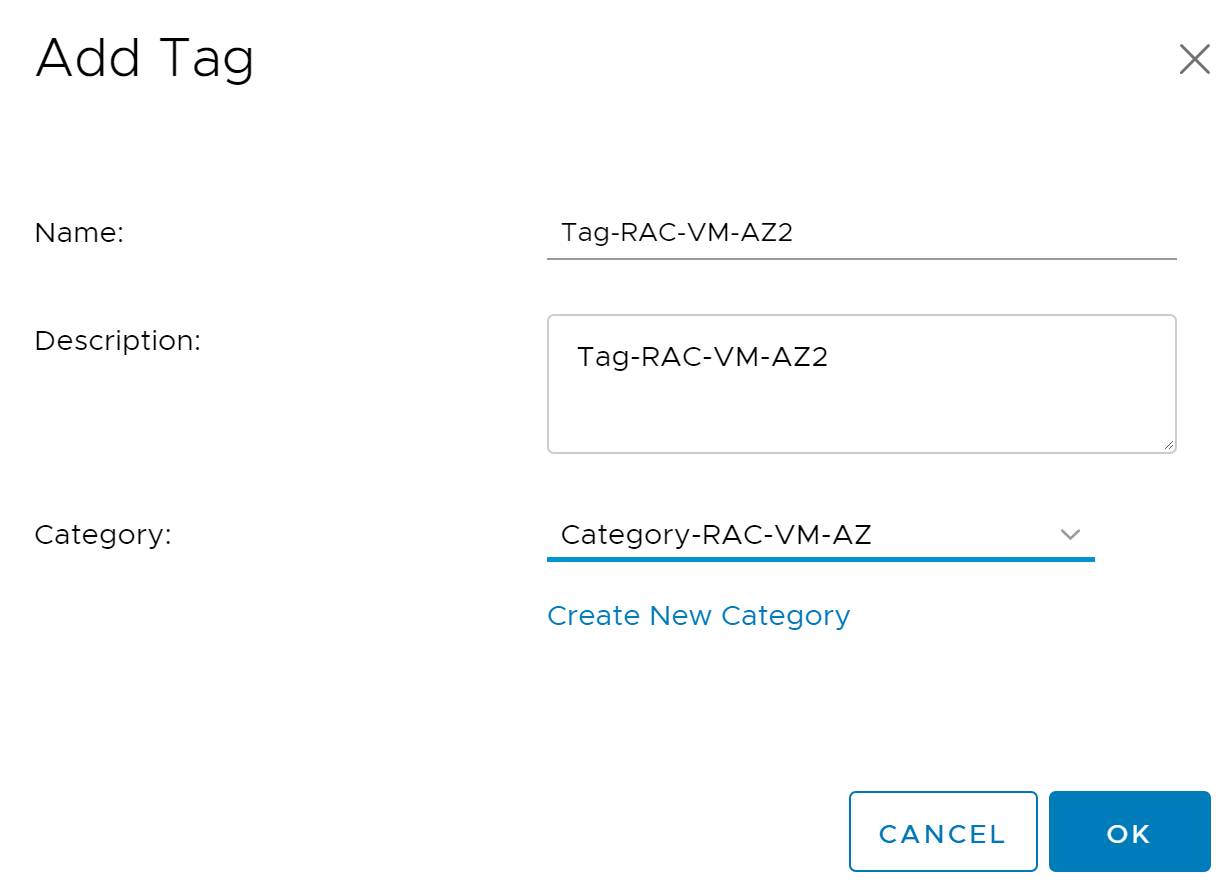Click the "Add Tag" dialog title
The width and height of the screenshot is (1228, 892).
[145, 58]
